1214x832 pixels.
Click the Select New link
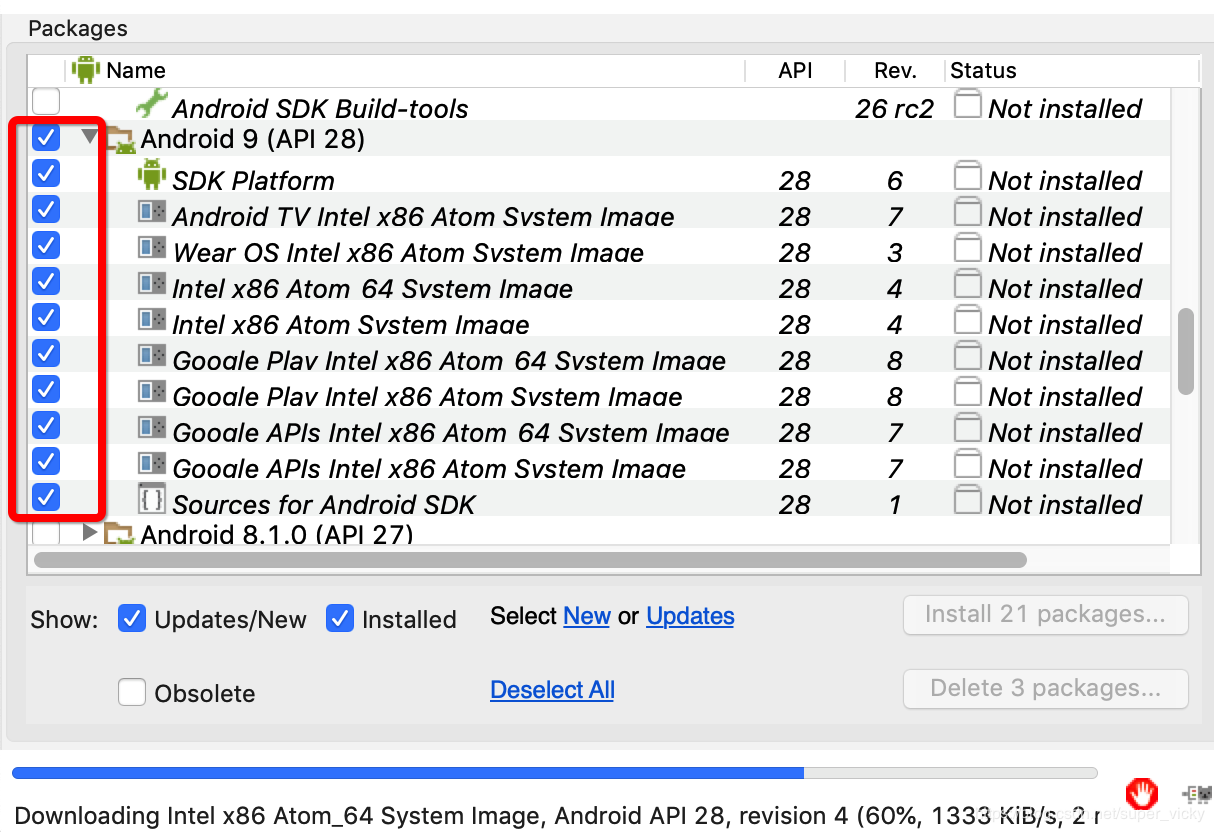[x=587, y=616]
